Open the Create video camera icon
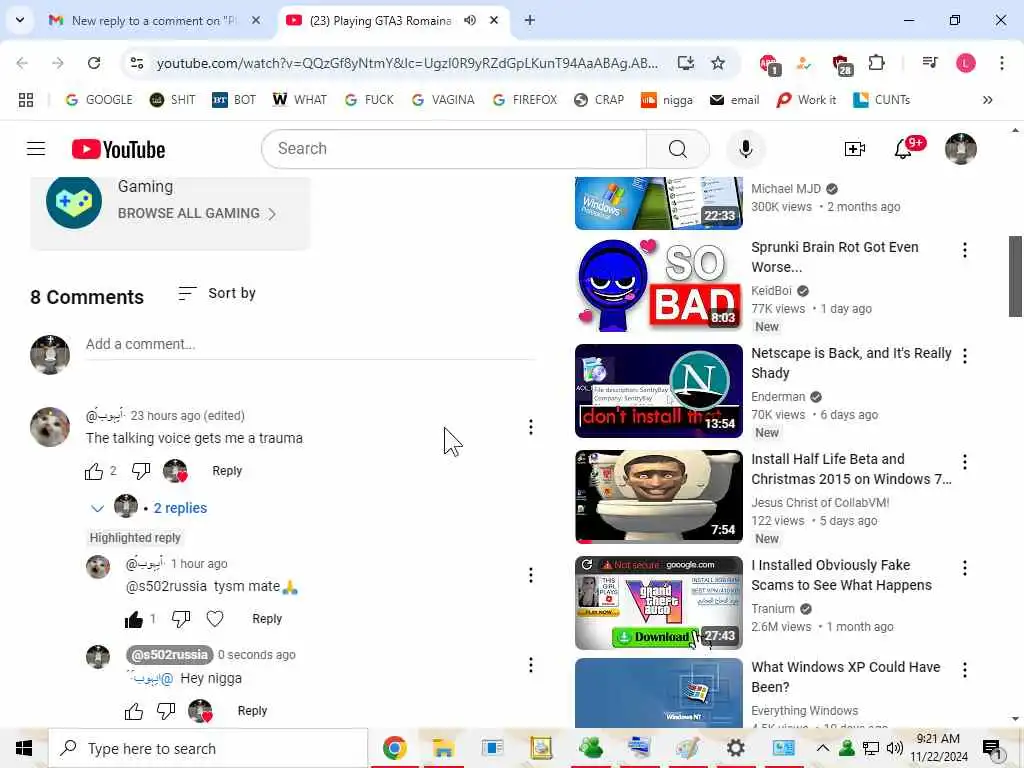1024x768 pixels. [x=854, y=149]
